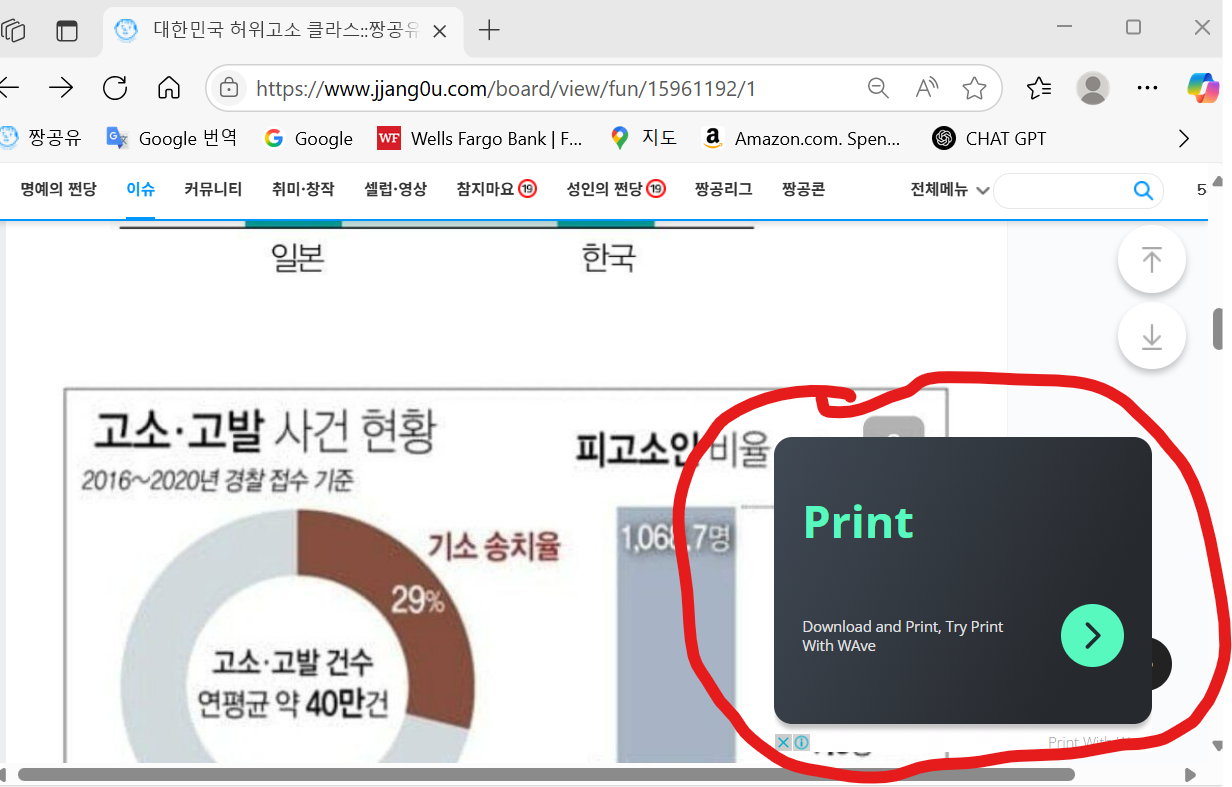Open the tab actions menu icon
The image size is (1232, 787).
[66, 30]
